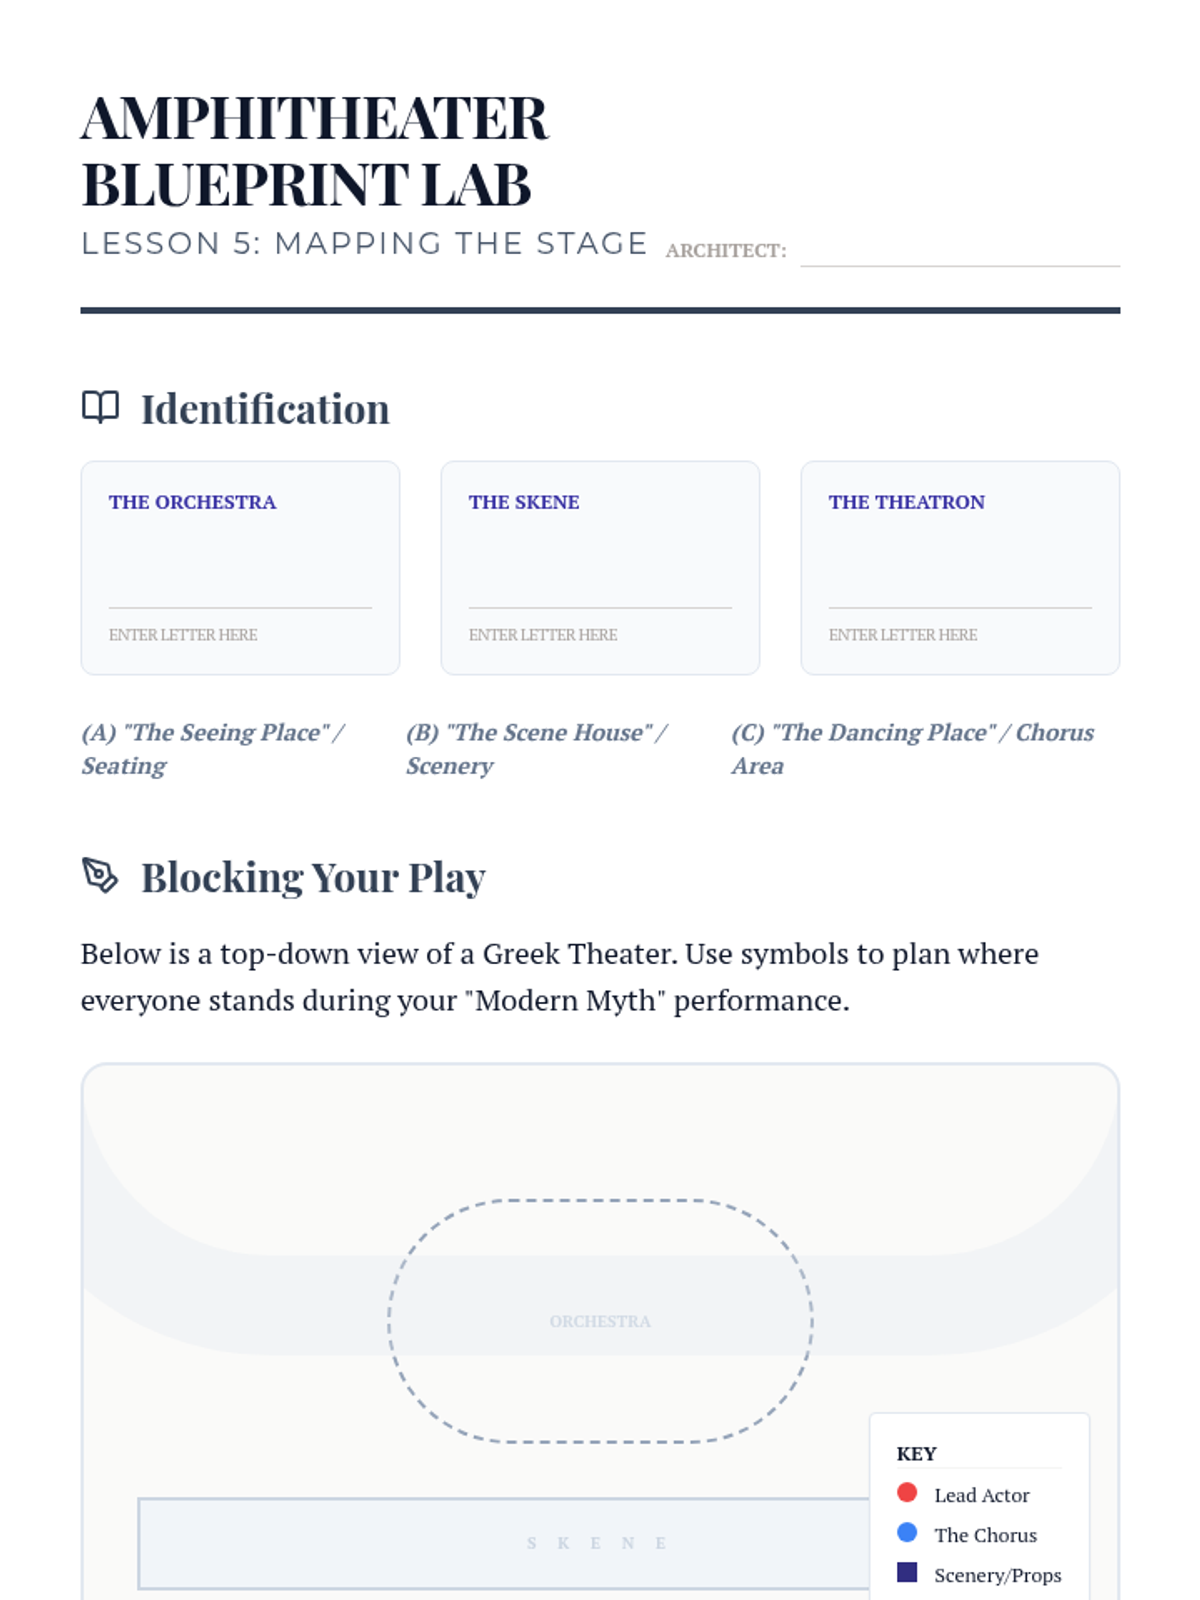
Task: Click the Amphitheater Blueprint Lab title
Action: (314, 151)
